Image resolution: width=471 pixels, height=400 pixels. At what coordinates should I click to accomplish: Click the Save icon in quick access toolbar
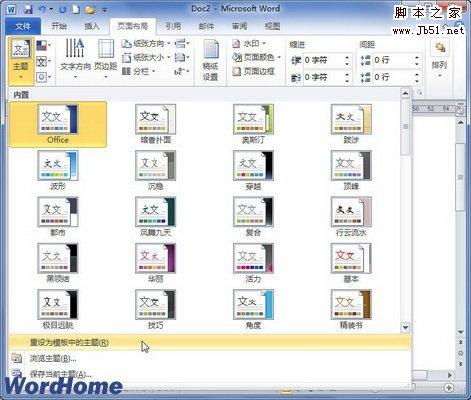click(28, 9)
